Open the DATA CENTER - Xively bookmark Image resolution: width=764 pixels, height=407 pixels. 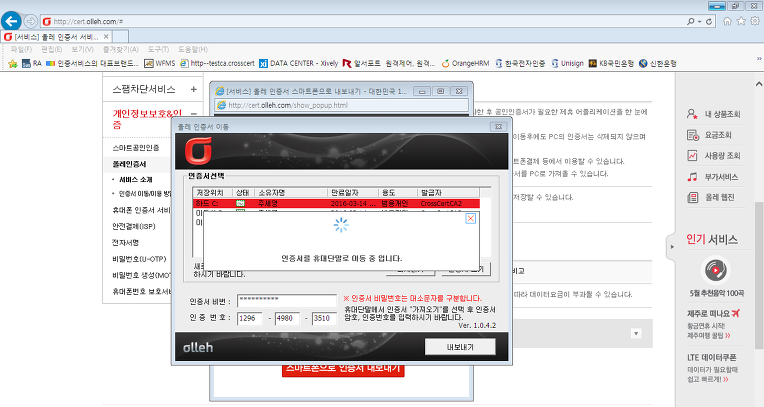click(298, 63)
